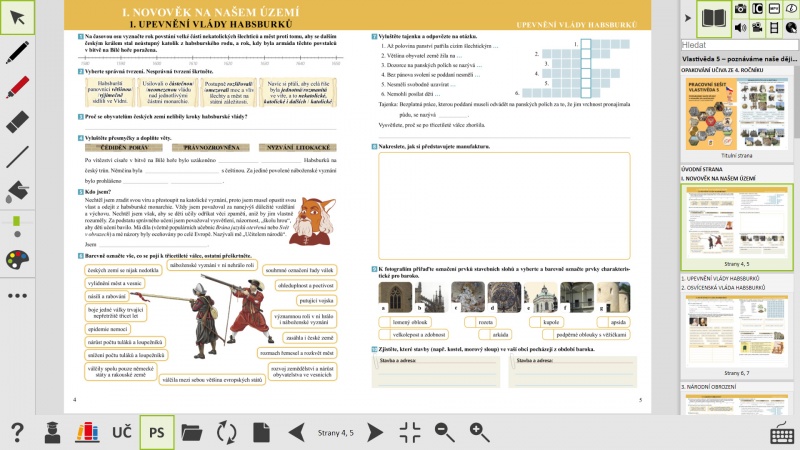Screen dimensions: 800x450
Task: Click the 'násilí a rabování' label bubble
Action: [107, 296]
